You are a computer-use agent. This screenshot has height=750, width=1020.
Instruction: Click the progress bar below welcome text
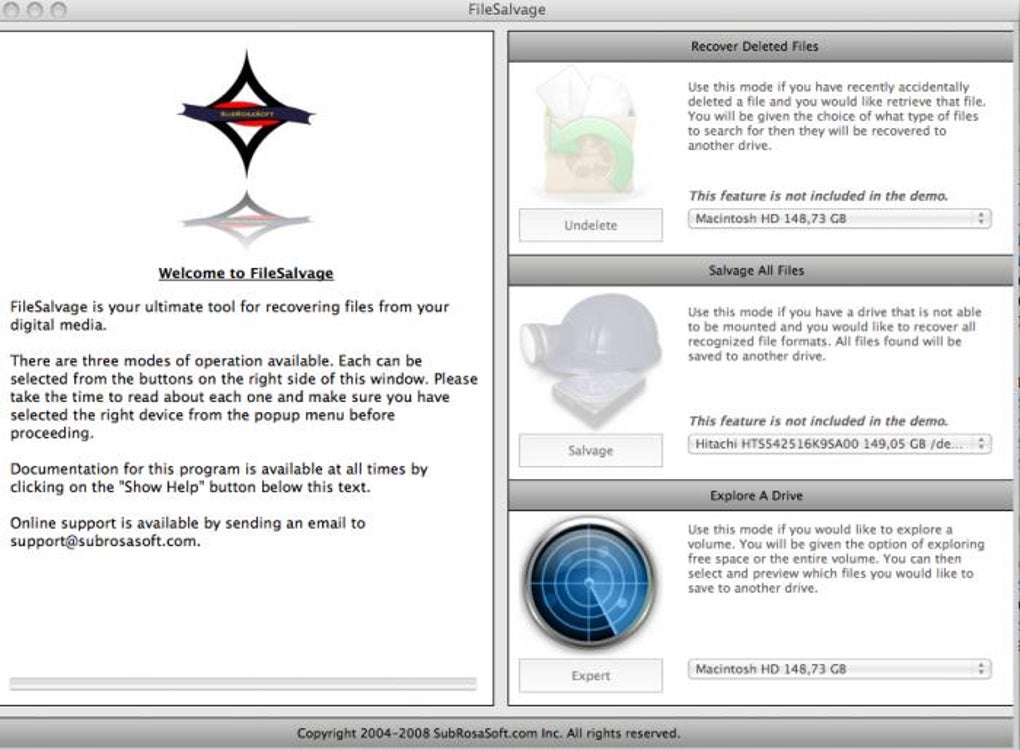(x=243, y=683)
